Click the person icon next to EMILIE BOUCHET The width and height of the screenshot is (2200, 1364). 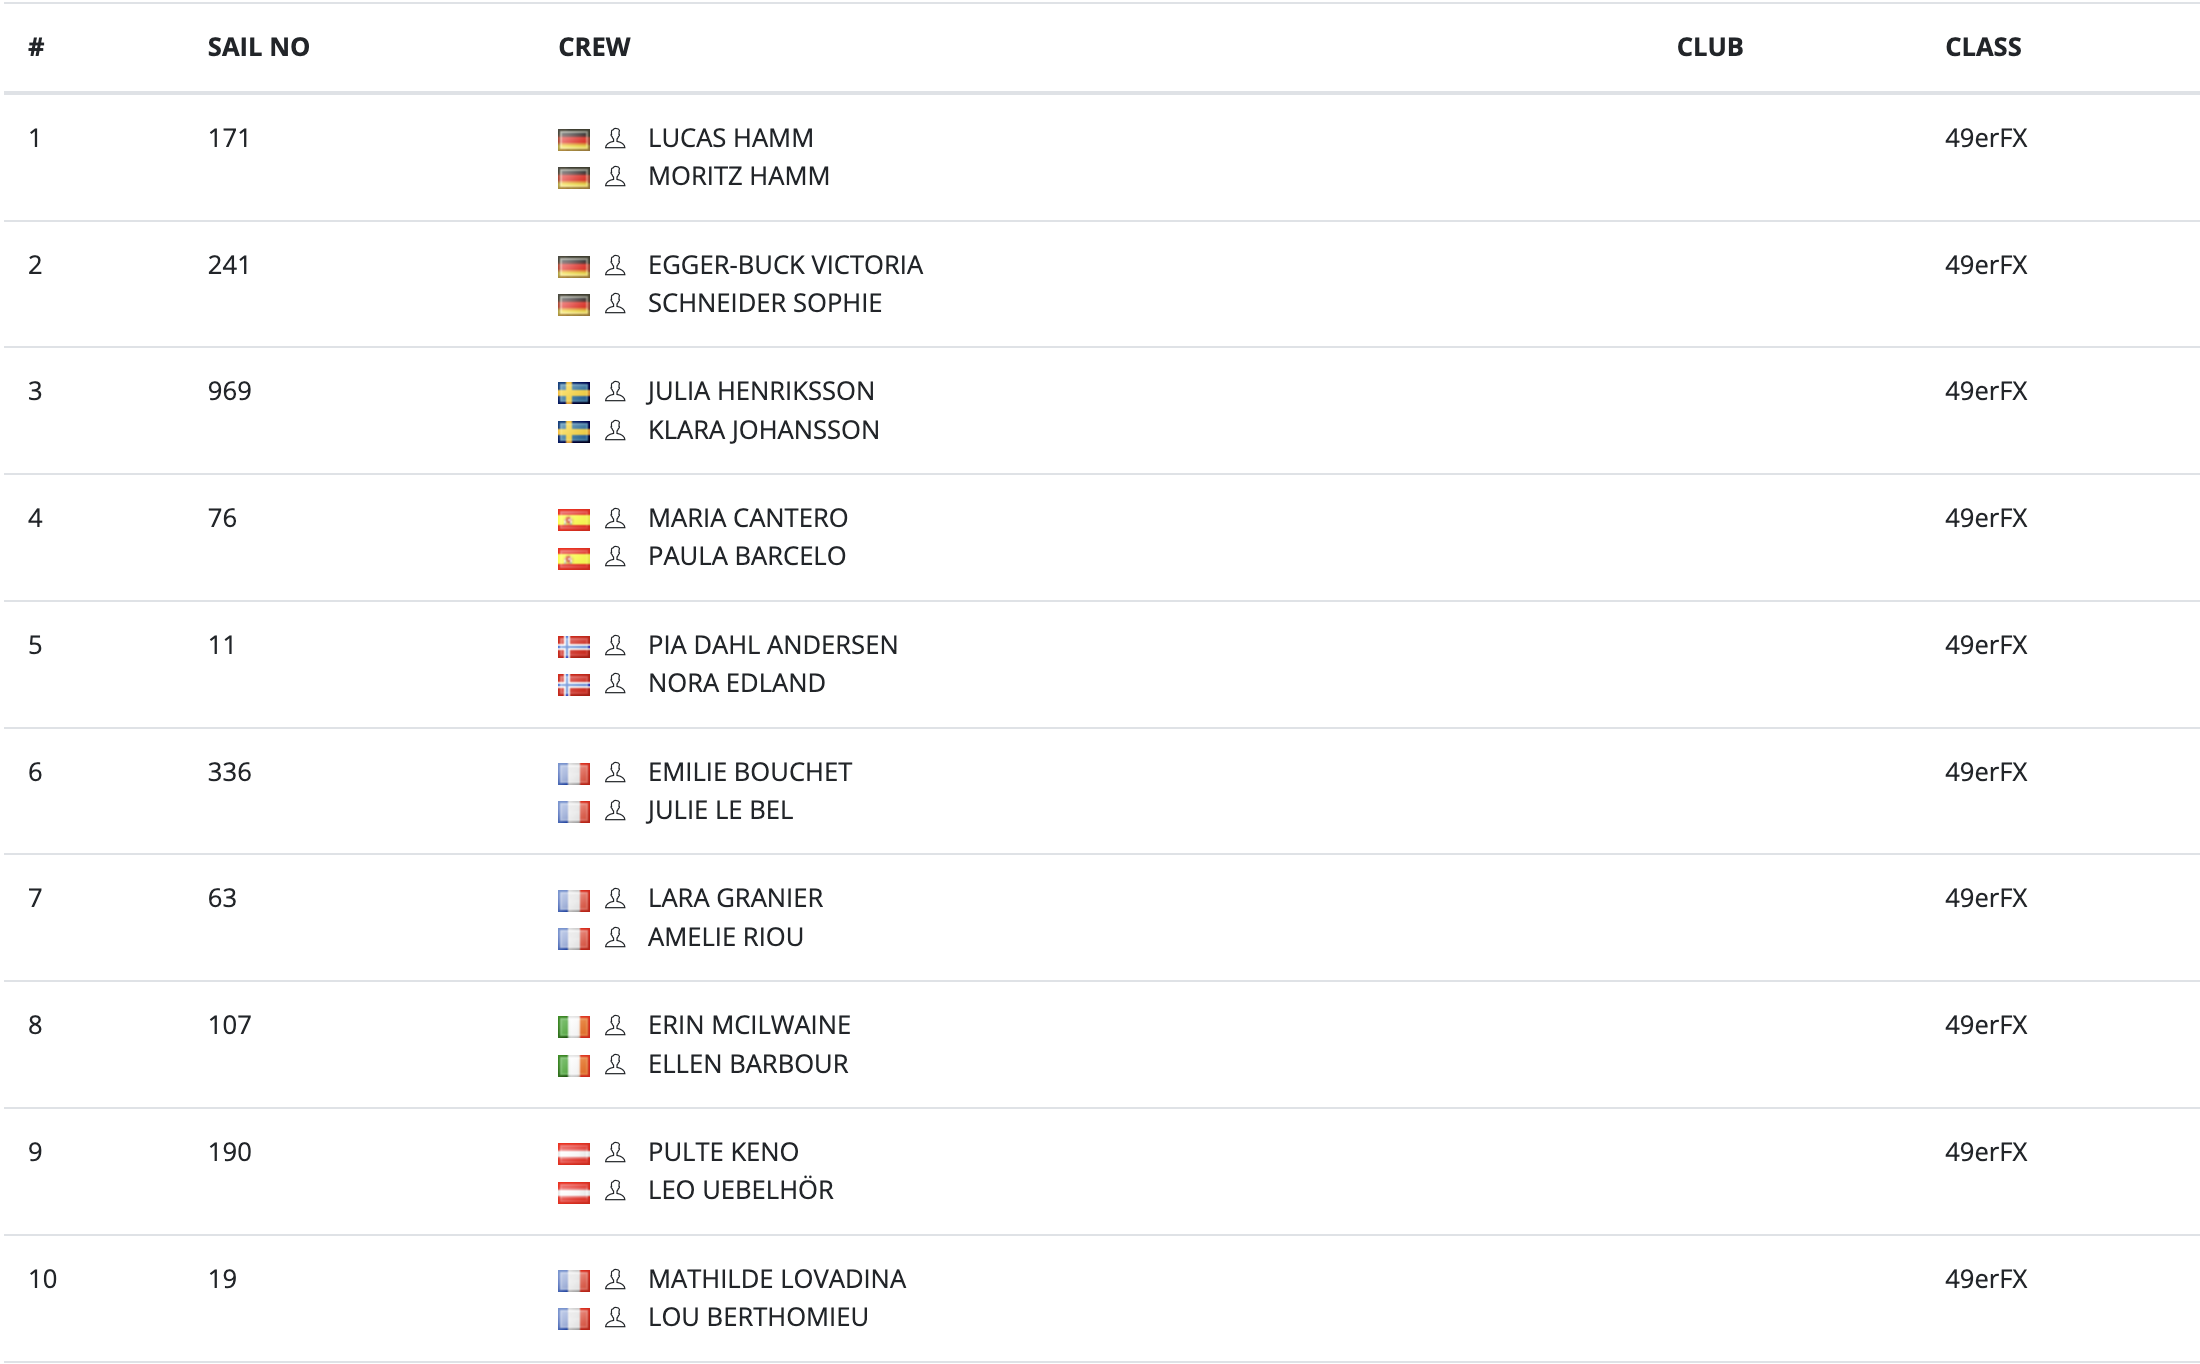[x=615, y=772]
